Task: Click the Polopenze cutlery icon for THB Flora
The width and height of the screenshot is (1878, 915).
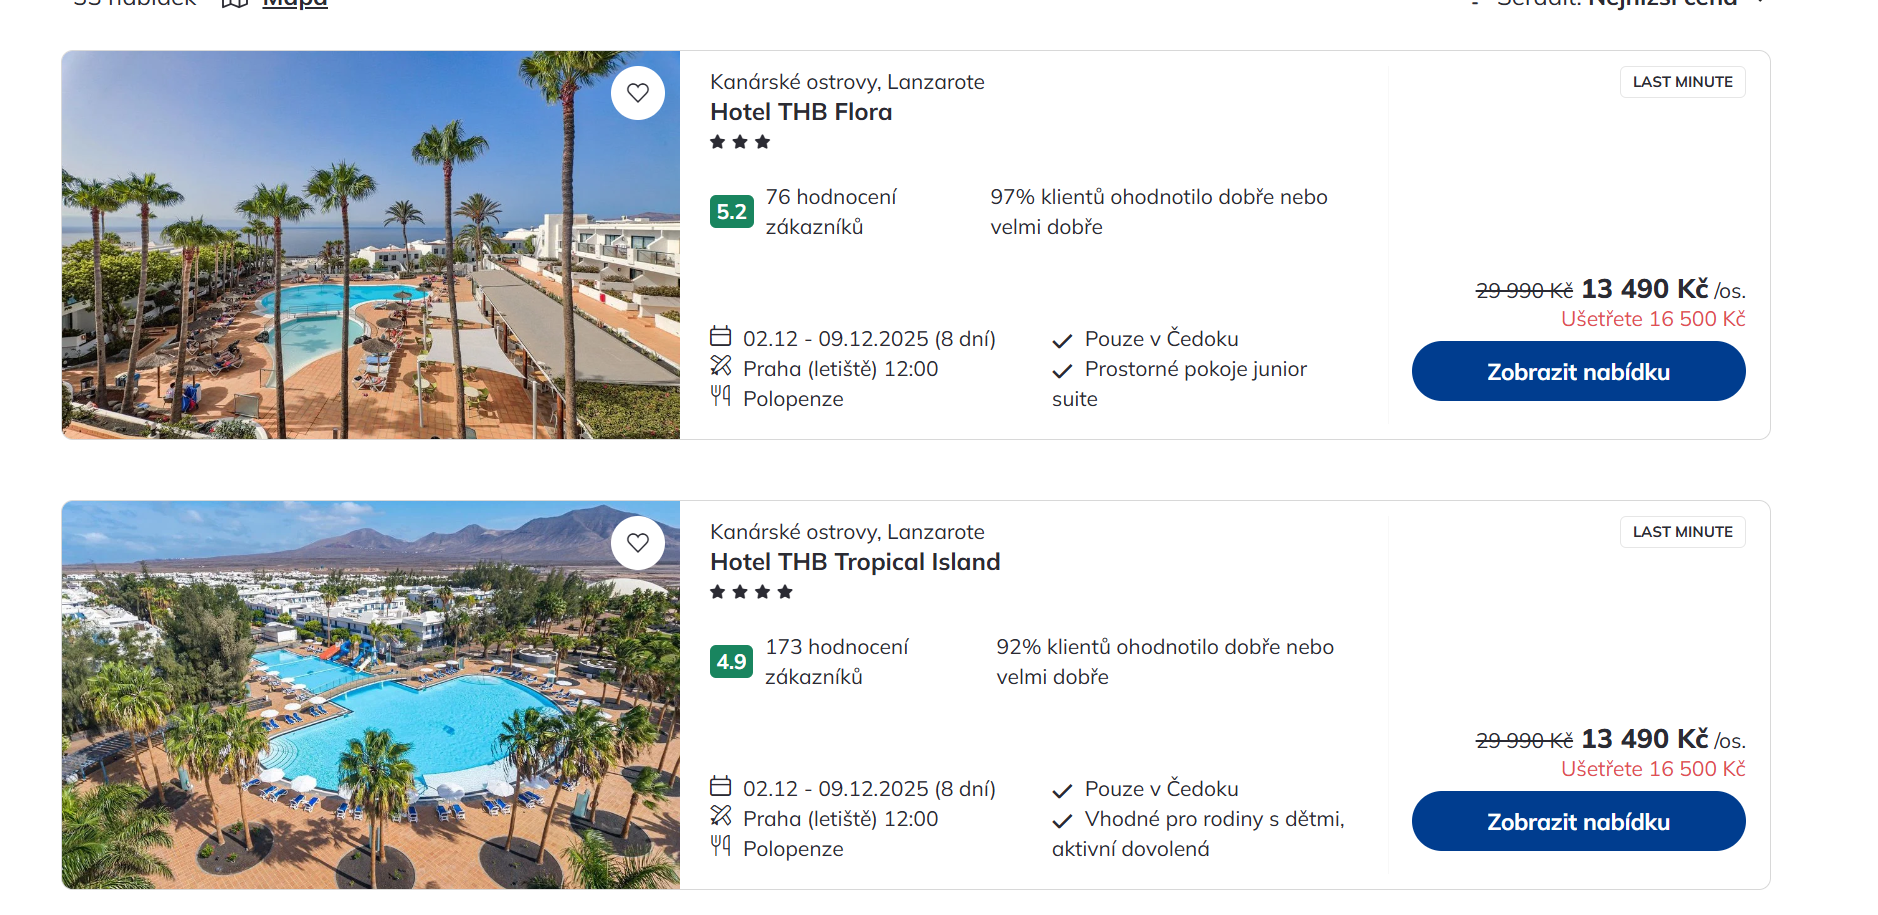Action: pos(721,396)
